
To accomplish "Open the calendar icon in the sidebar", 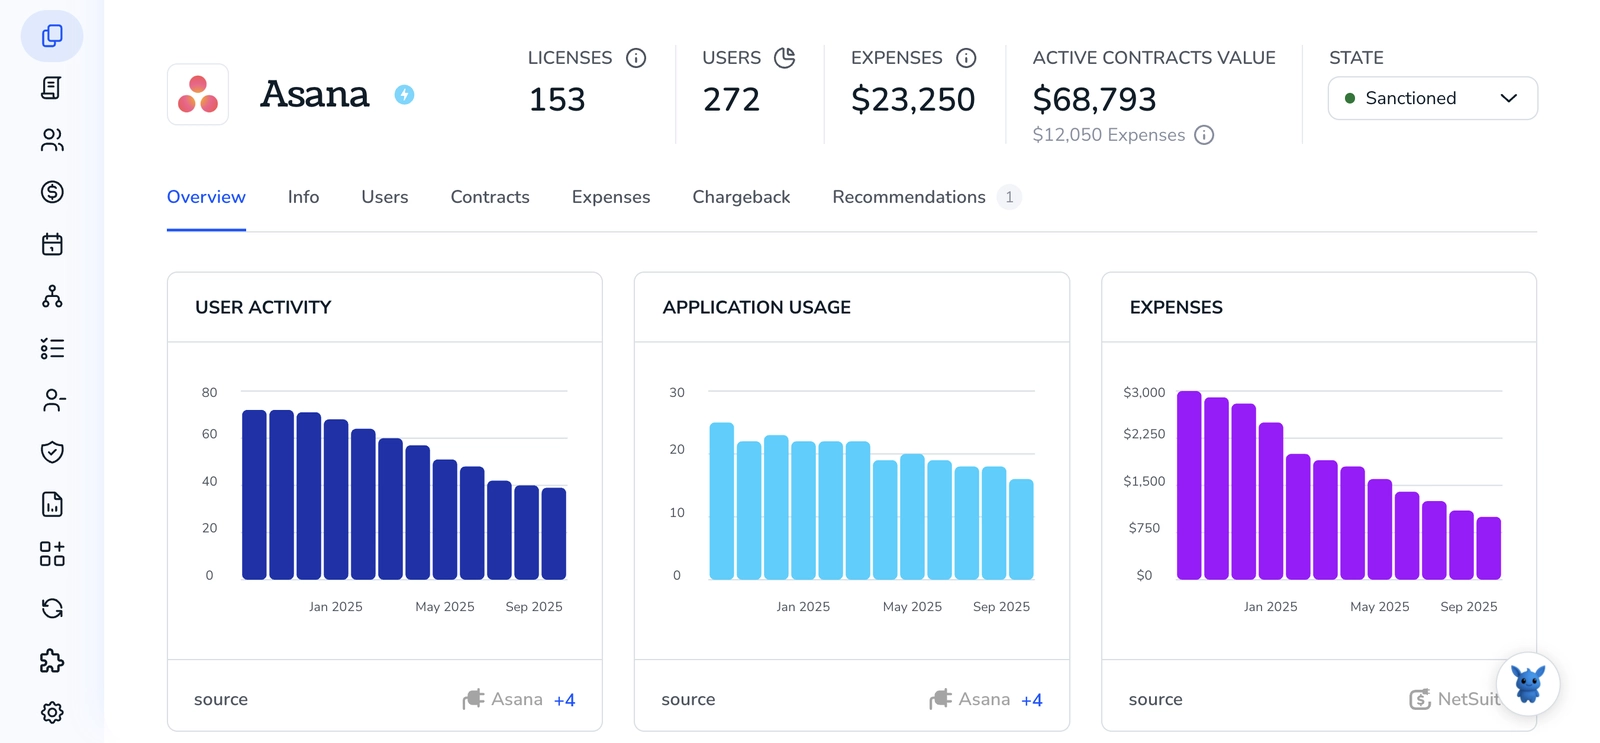I will click(52, 244).
